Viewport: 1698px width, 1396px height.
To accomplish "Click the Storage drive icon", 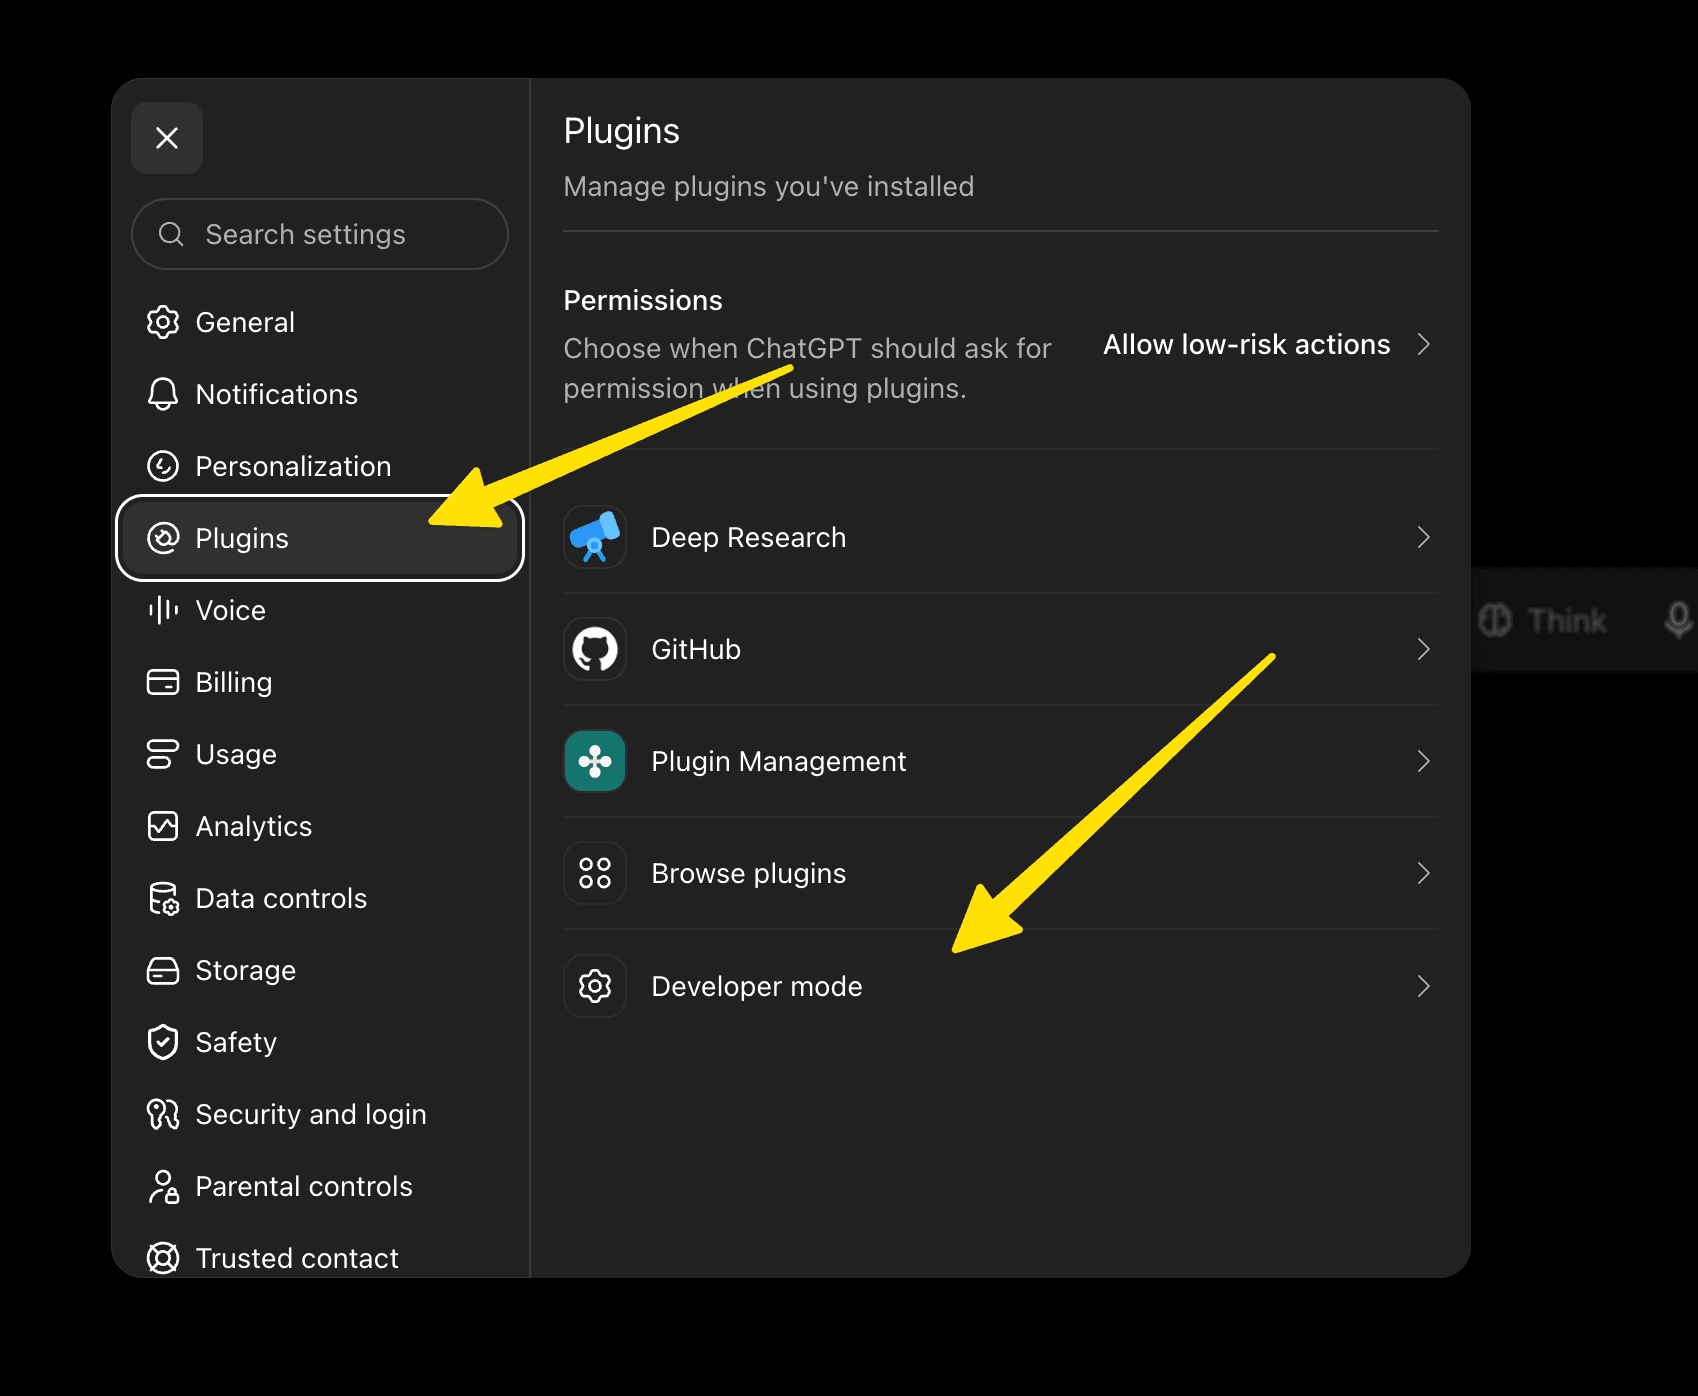I will (163, 970).
